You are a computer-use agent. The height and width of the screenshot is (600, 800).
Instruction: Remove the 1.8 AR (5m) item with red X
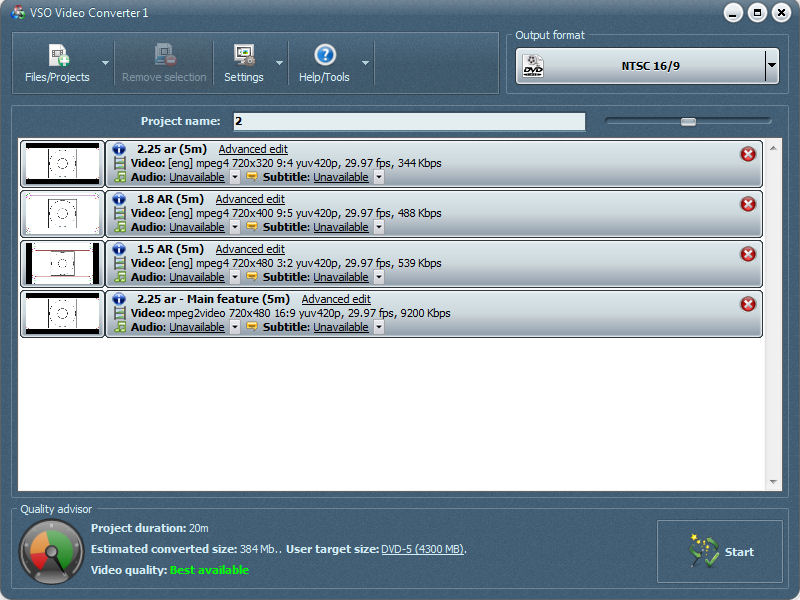[x=748, y=204]
